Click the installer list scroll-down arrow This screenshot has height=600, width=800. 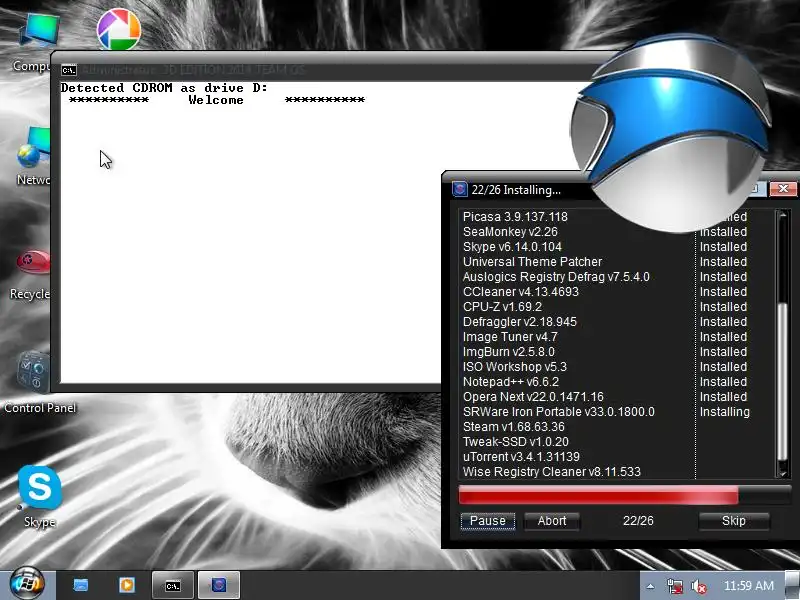point(782,472)
